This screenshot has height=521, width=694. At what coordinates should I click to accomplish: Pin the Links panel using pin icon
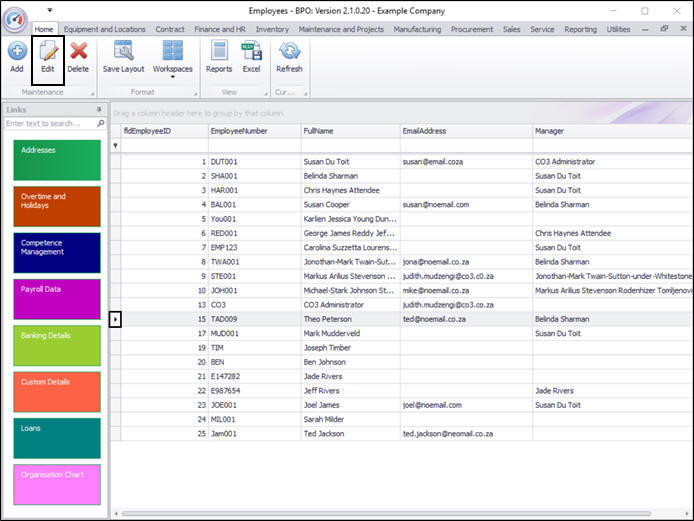(98, 109)
